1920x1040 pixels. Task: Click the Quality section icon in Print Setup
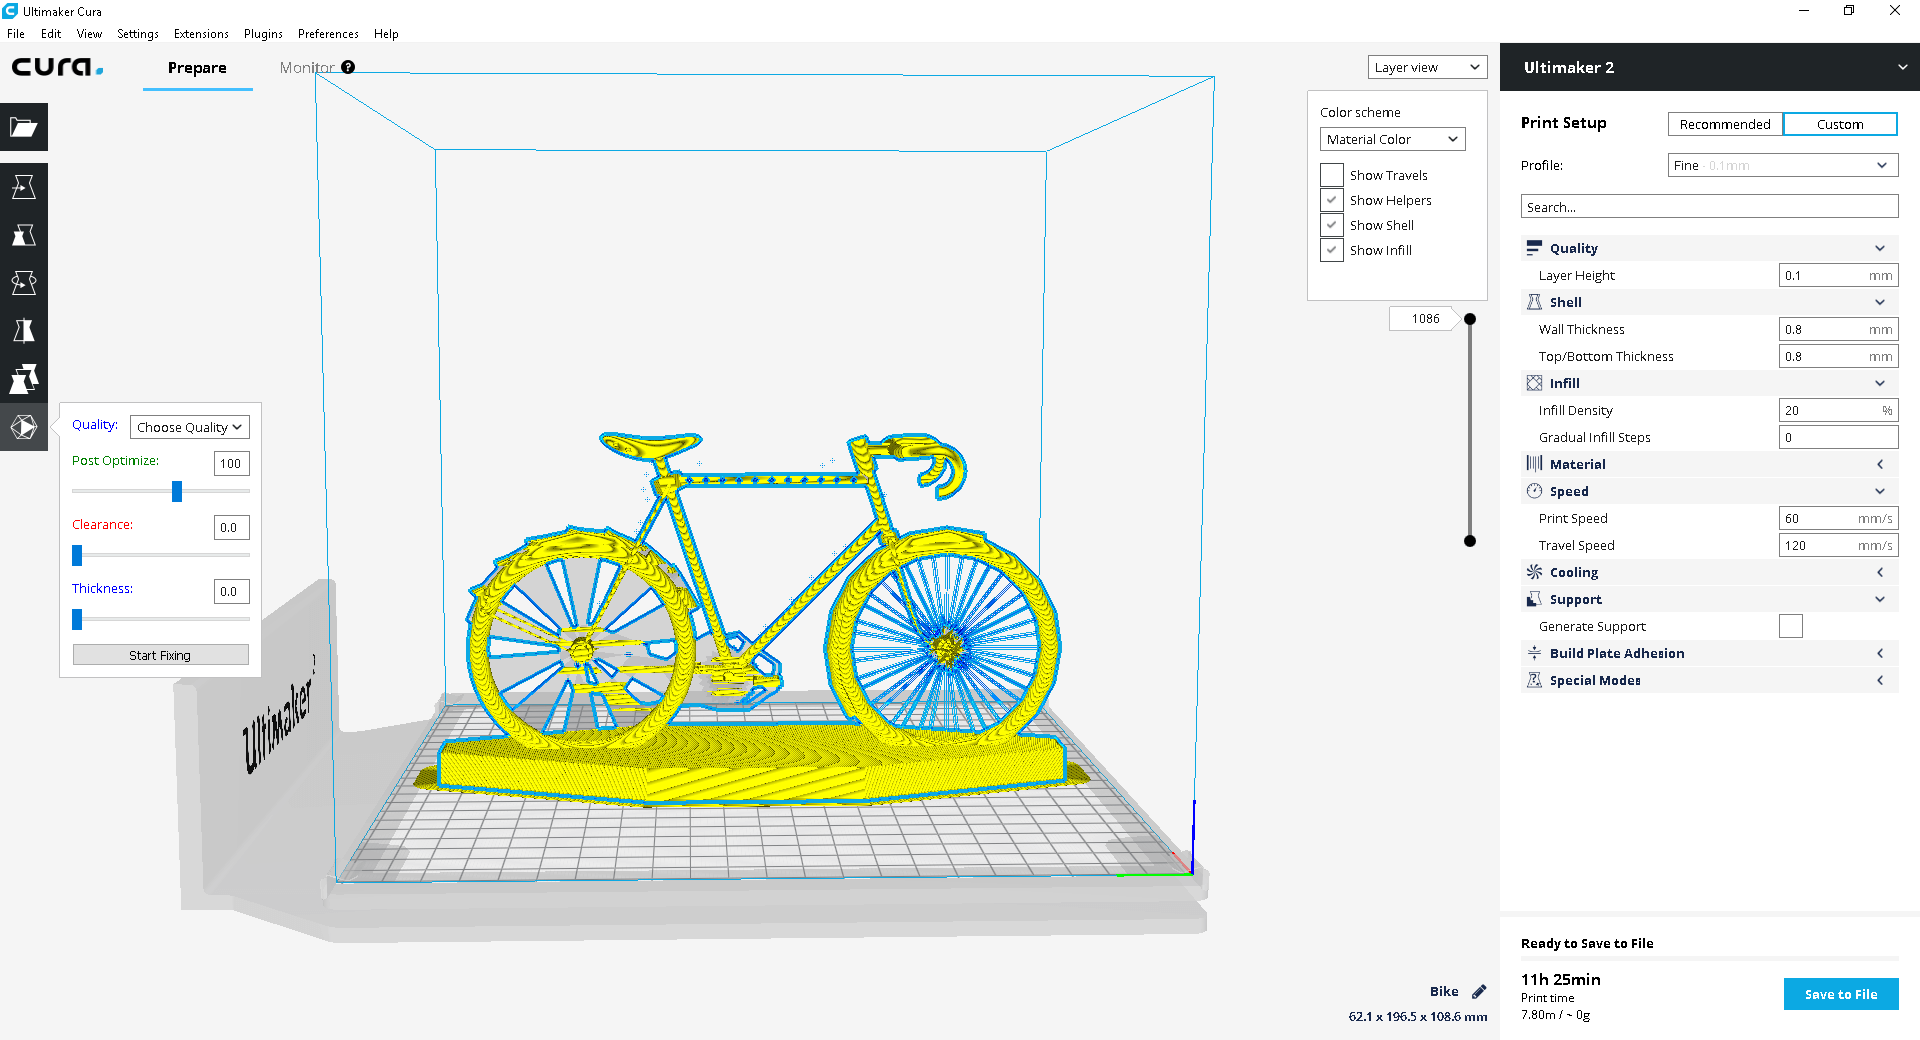(x=1535, y=247)
